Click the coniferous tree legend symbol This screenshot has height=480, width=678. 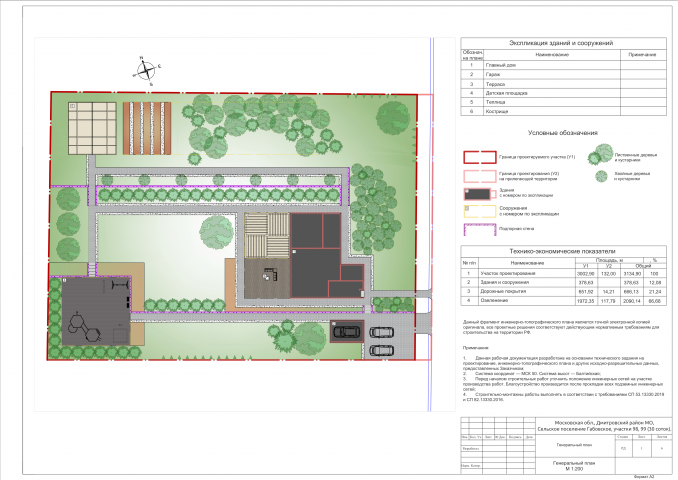[601, 176]
